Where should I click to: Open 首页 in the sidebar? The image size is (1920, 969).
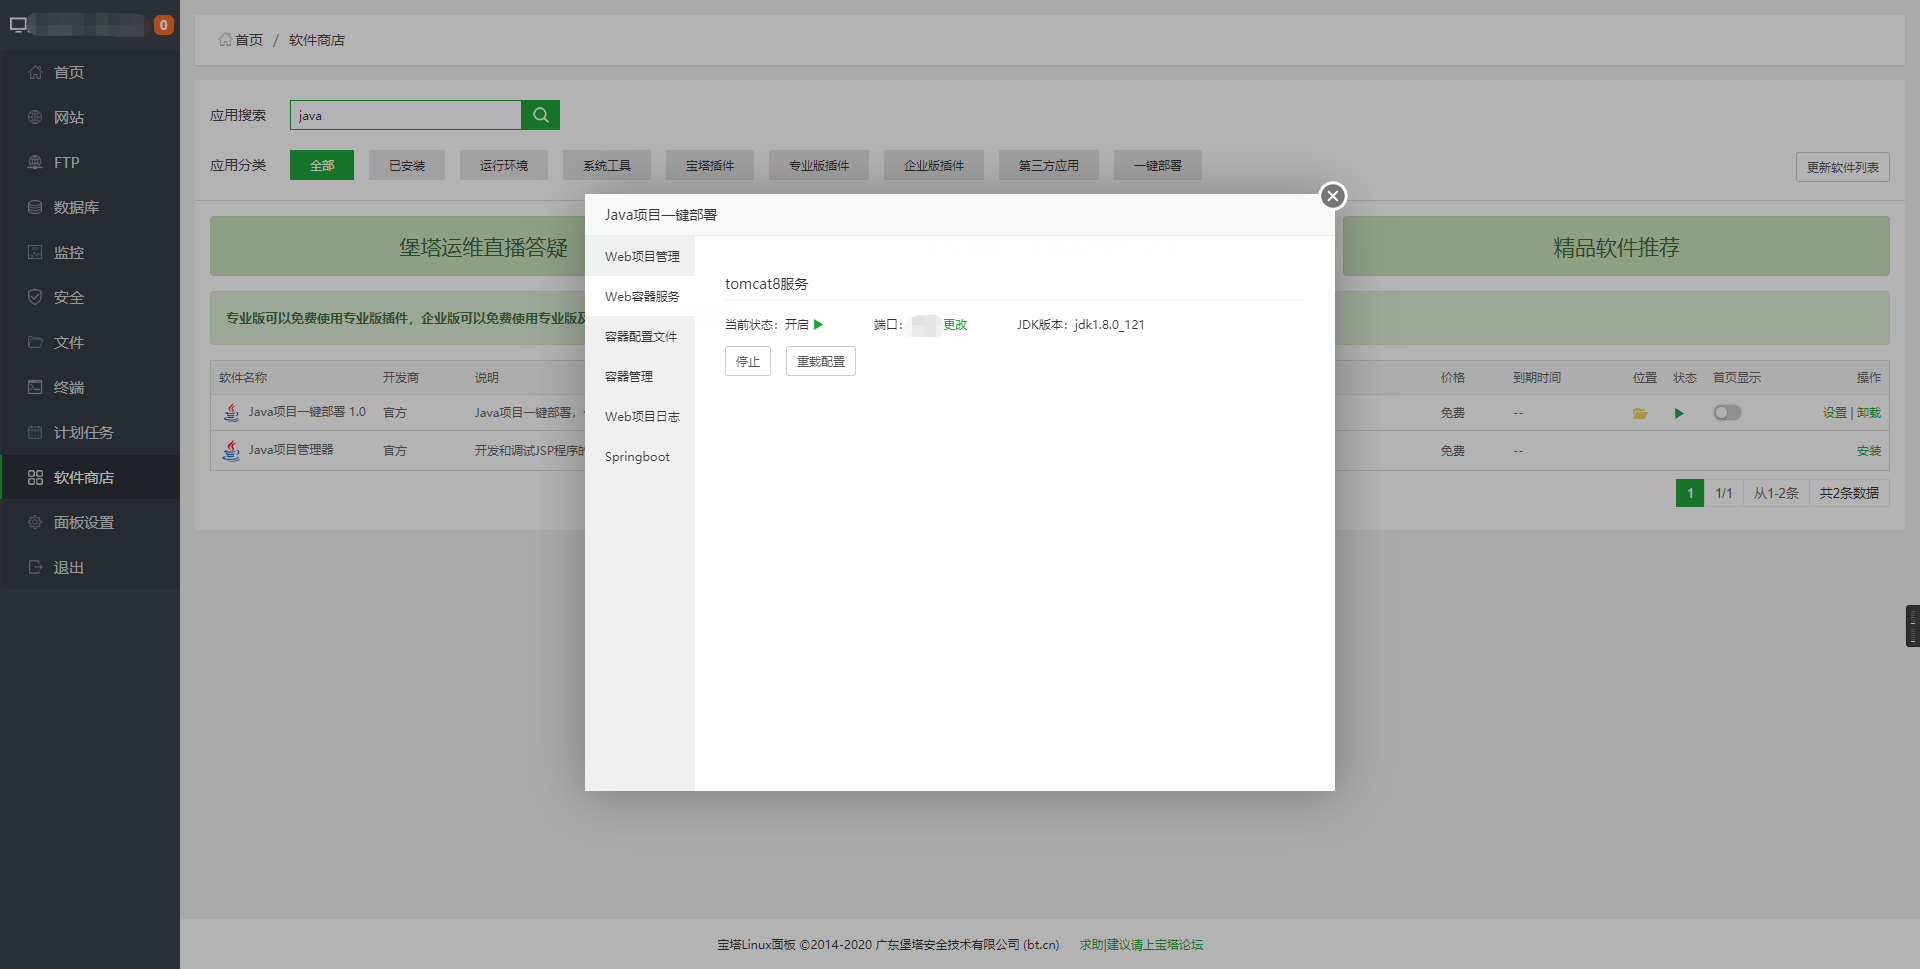click(x=90, y=72)
